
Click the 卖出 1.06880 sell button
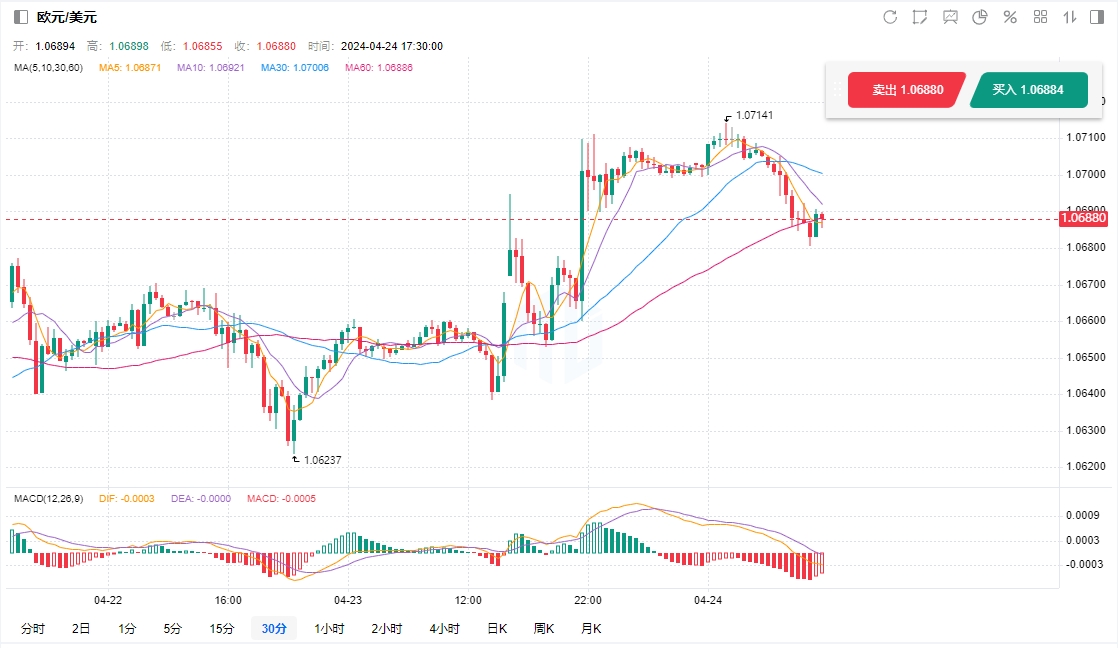[x=906, y=90]
